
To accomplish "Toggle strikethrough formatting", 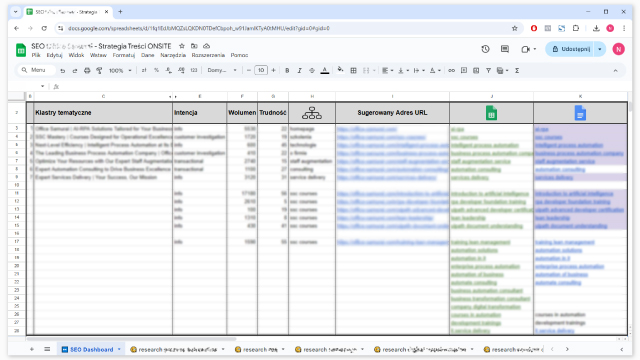I will (x=312, y=70).
